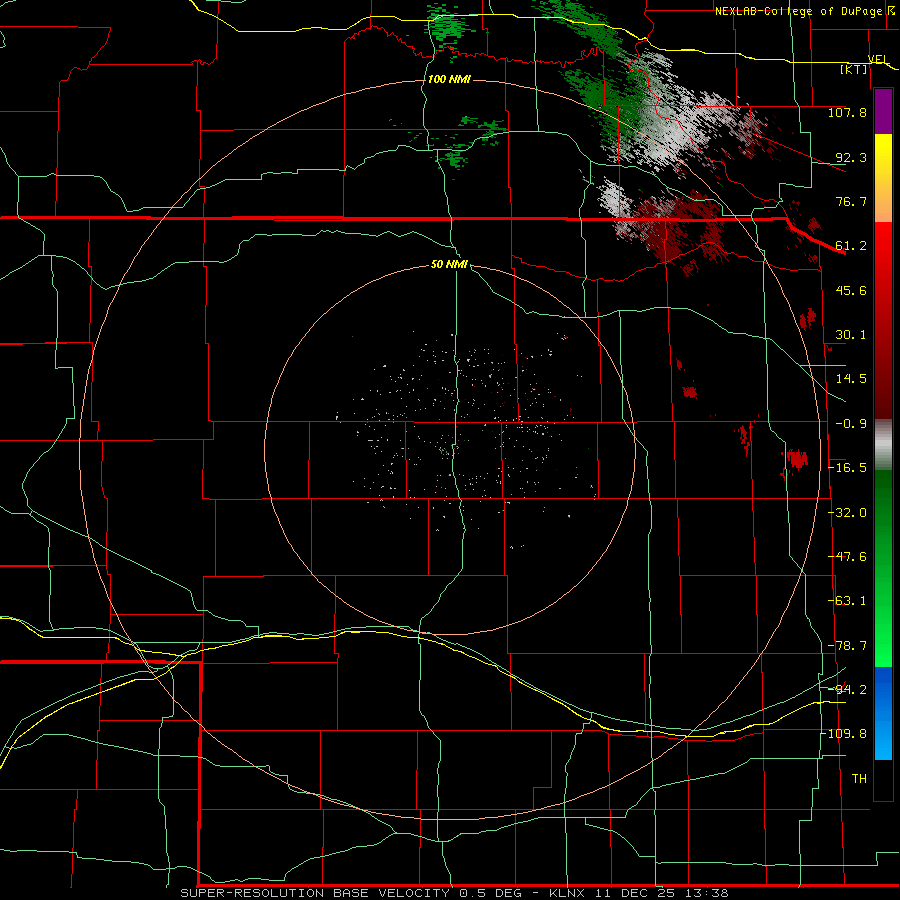Click the bright red segment of color scale
This screenshot has width=900, height=900.
(x=883, y=321)
